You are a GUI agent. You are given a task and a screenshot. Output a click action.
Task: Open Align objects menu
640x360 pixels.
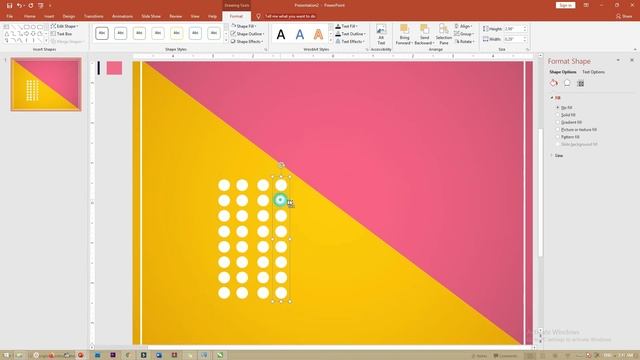tap(463, 26)
